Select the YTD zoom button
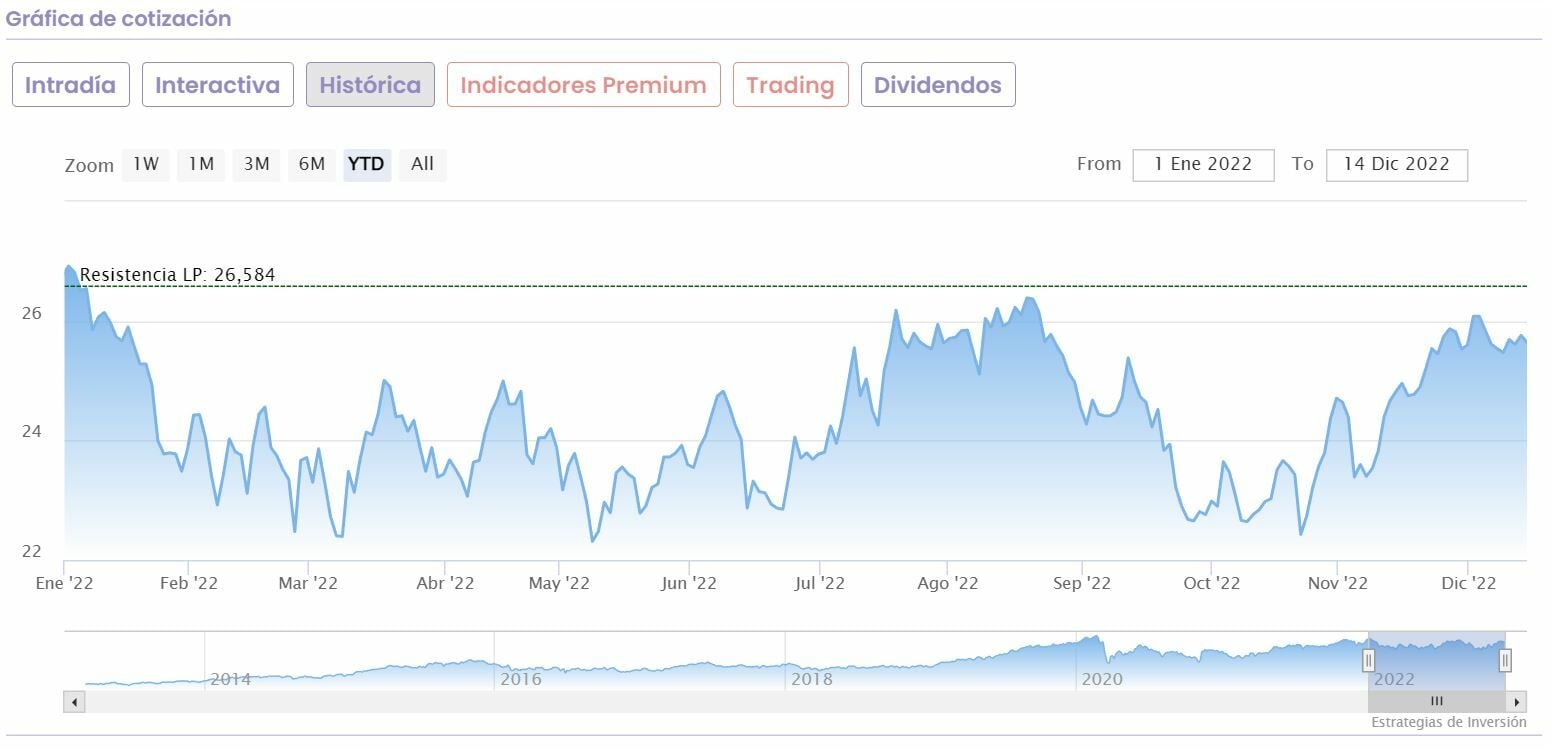The image size is (1551, 750). (x=366, y=164)
